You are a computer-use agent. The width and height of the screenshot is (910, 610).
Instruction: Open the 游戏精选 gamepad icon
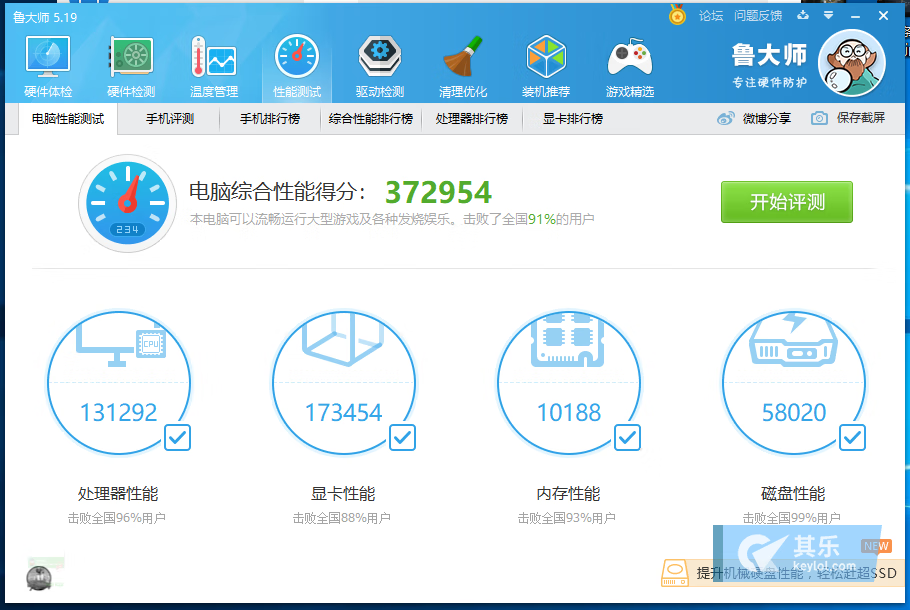pos(630,67)
